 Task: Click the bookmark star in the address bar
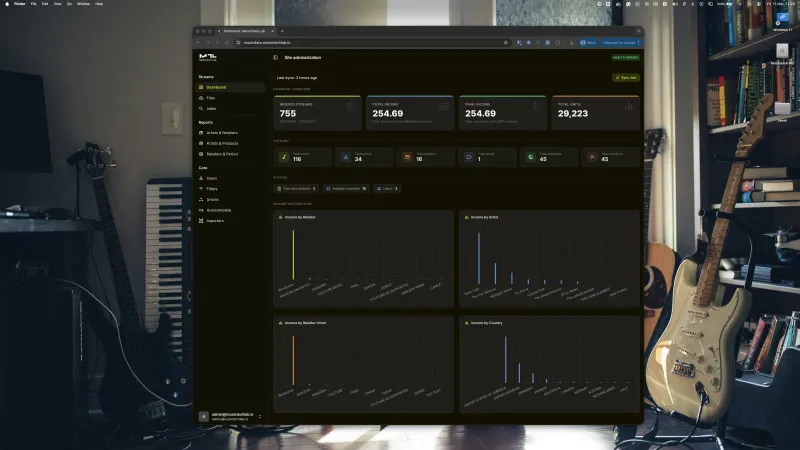pyautogui.click(x=506, y=43)
